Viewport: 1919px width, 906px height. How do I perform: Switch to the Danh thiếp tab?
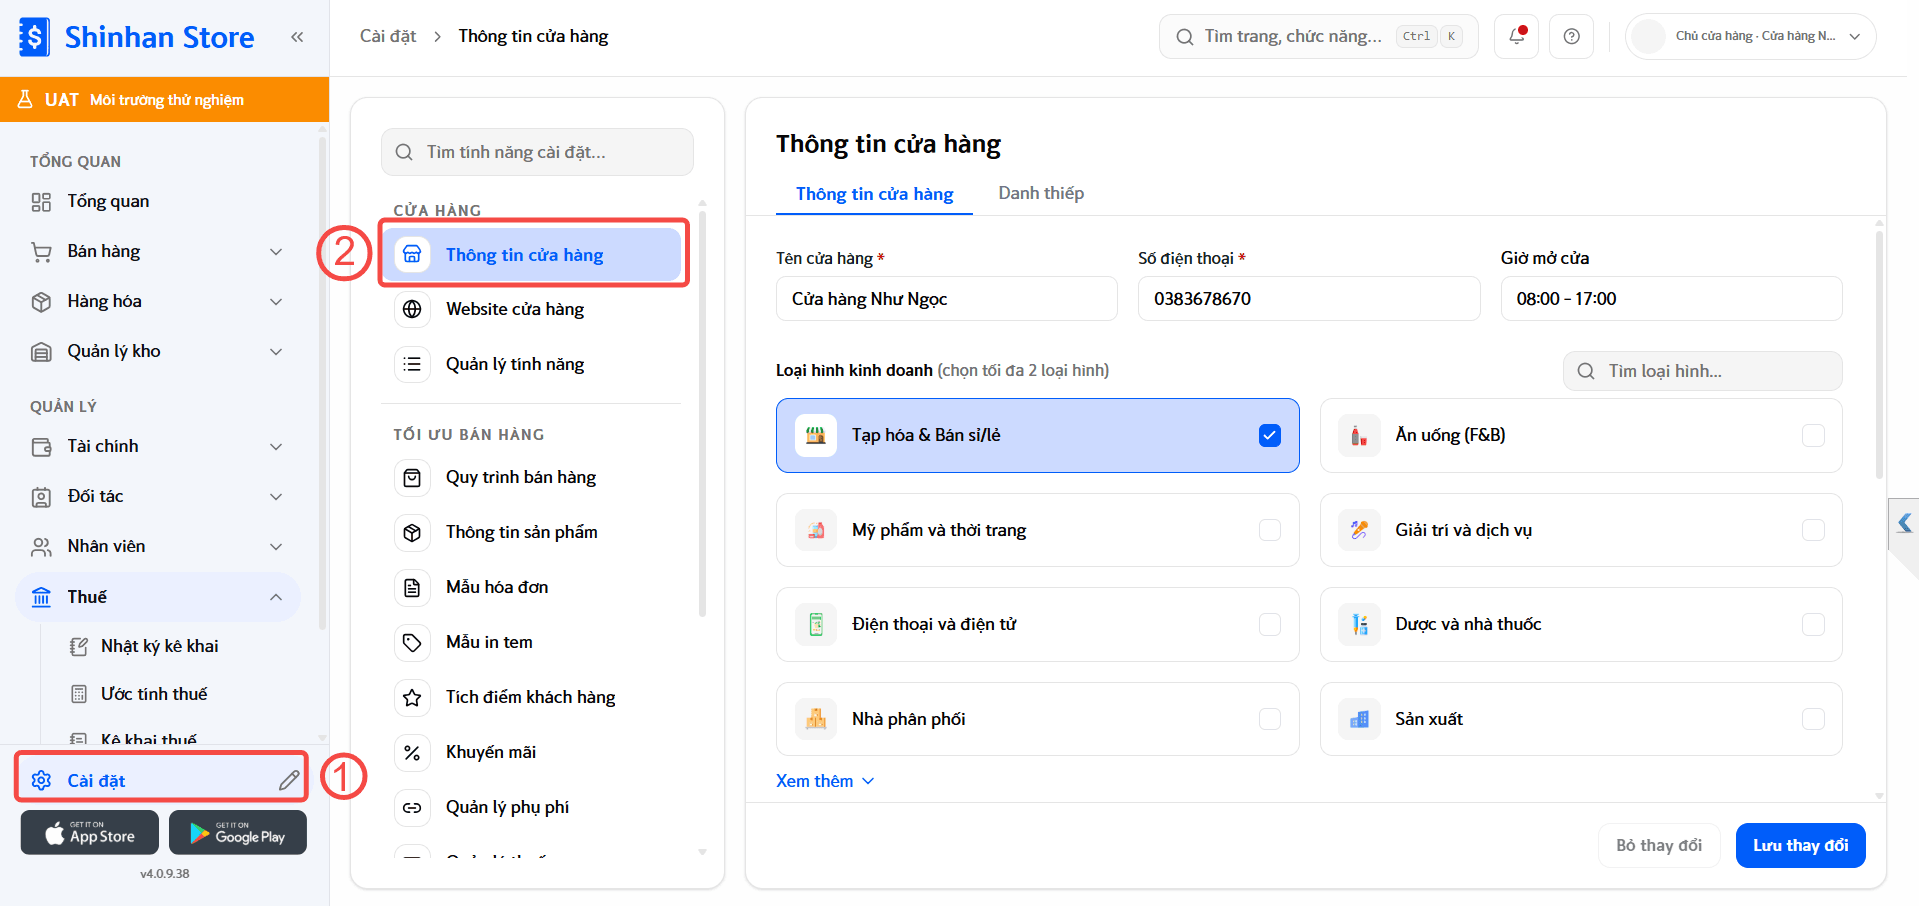pos(1041,193)
